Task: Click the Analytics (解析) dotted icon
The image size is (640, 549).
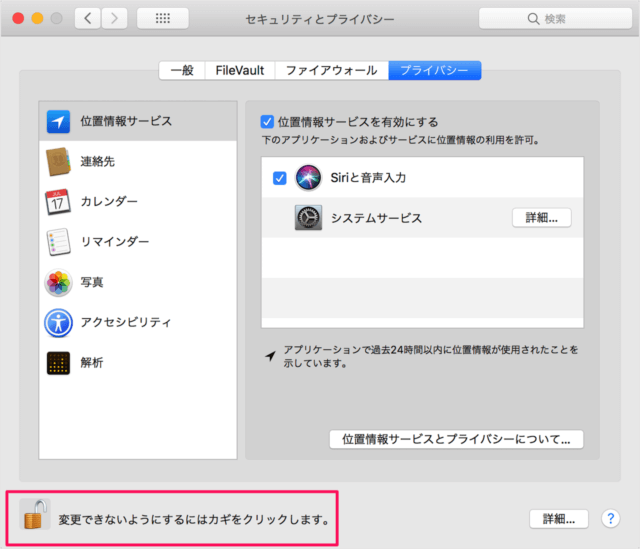Action: point(58,363)
